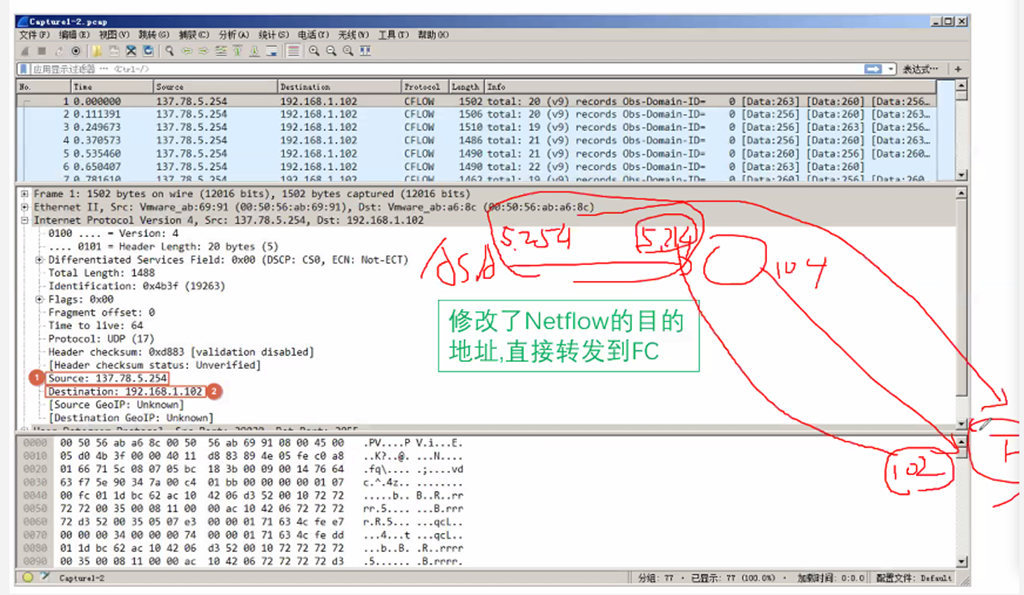Open the capture options dialog icon
This screenshot has width=1024, height=595.
click(x=76, y=51)
